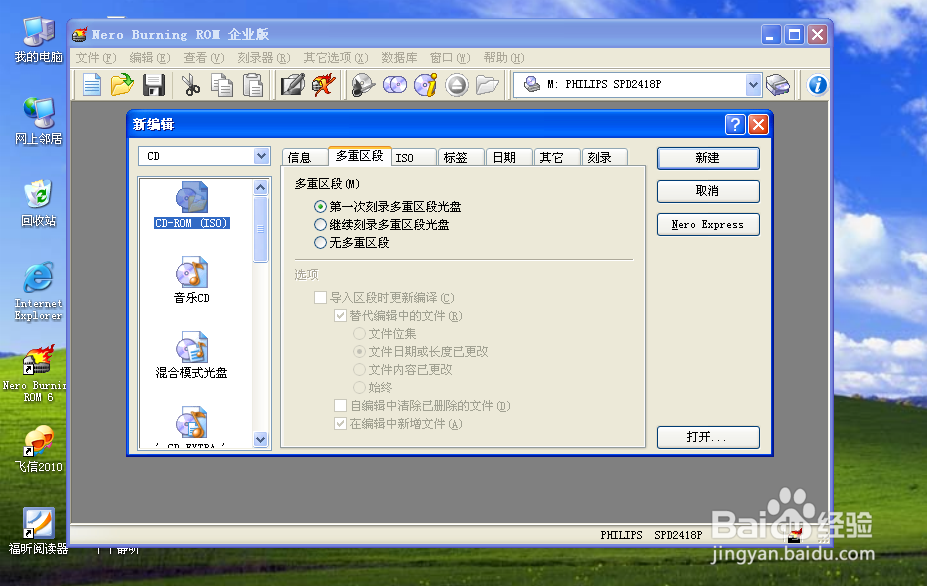This screenshot has height=586, width=927.
Task: Click the blue Info icon in toolbar
Action: 818,85
